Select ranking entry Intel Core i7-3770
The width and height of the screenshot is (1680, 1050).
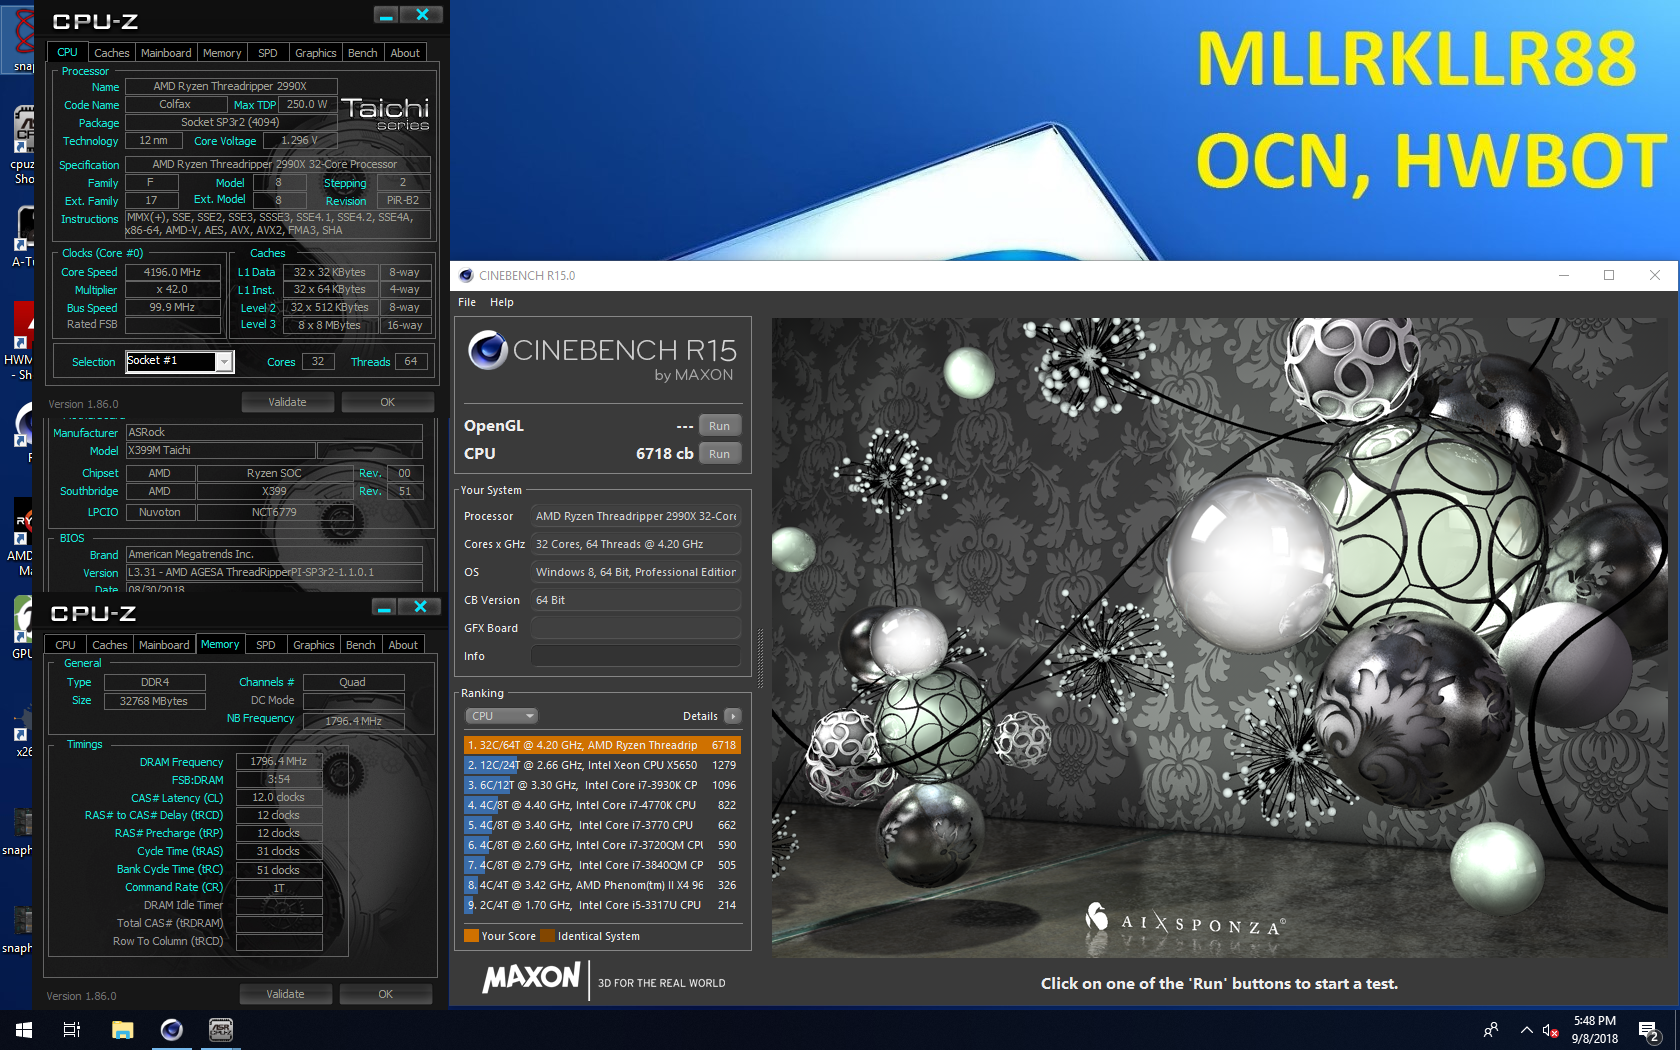tap(602, 825)
